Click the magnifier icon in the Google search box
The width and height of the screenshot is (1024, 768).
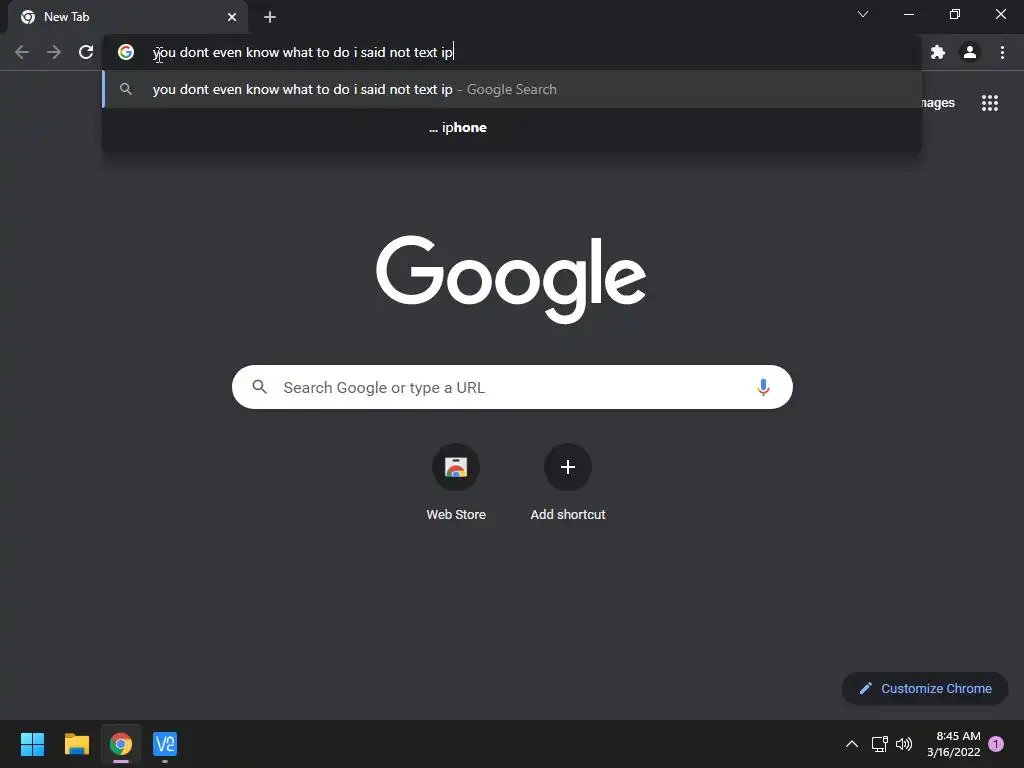tap(259, 387)
